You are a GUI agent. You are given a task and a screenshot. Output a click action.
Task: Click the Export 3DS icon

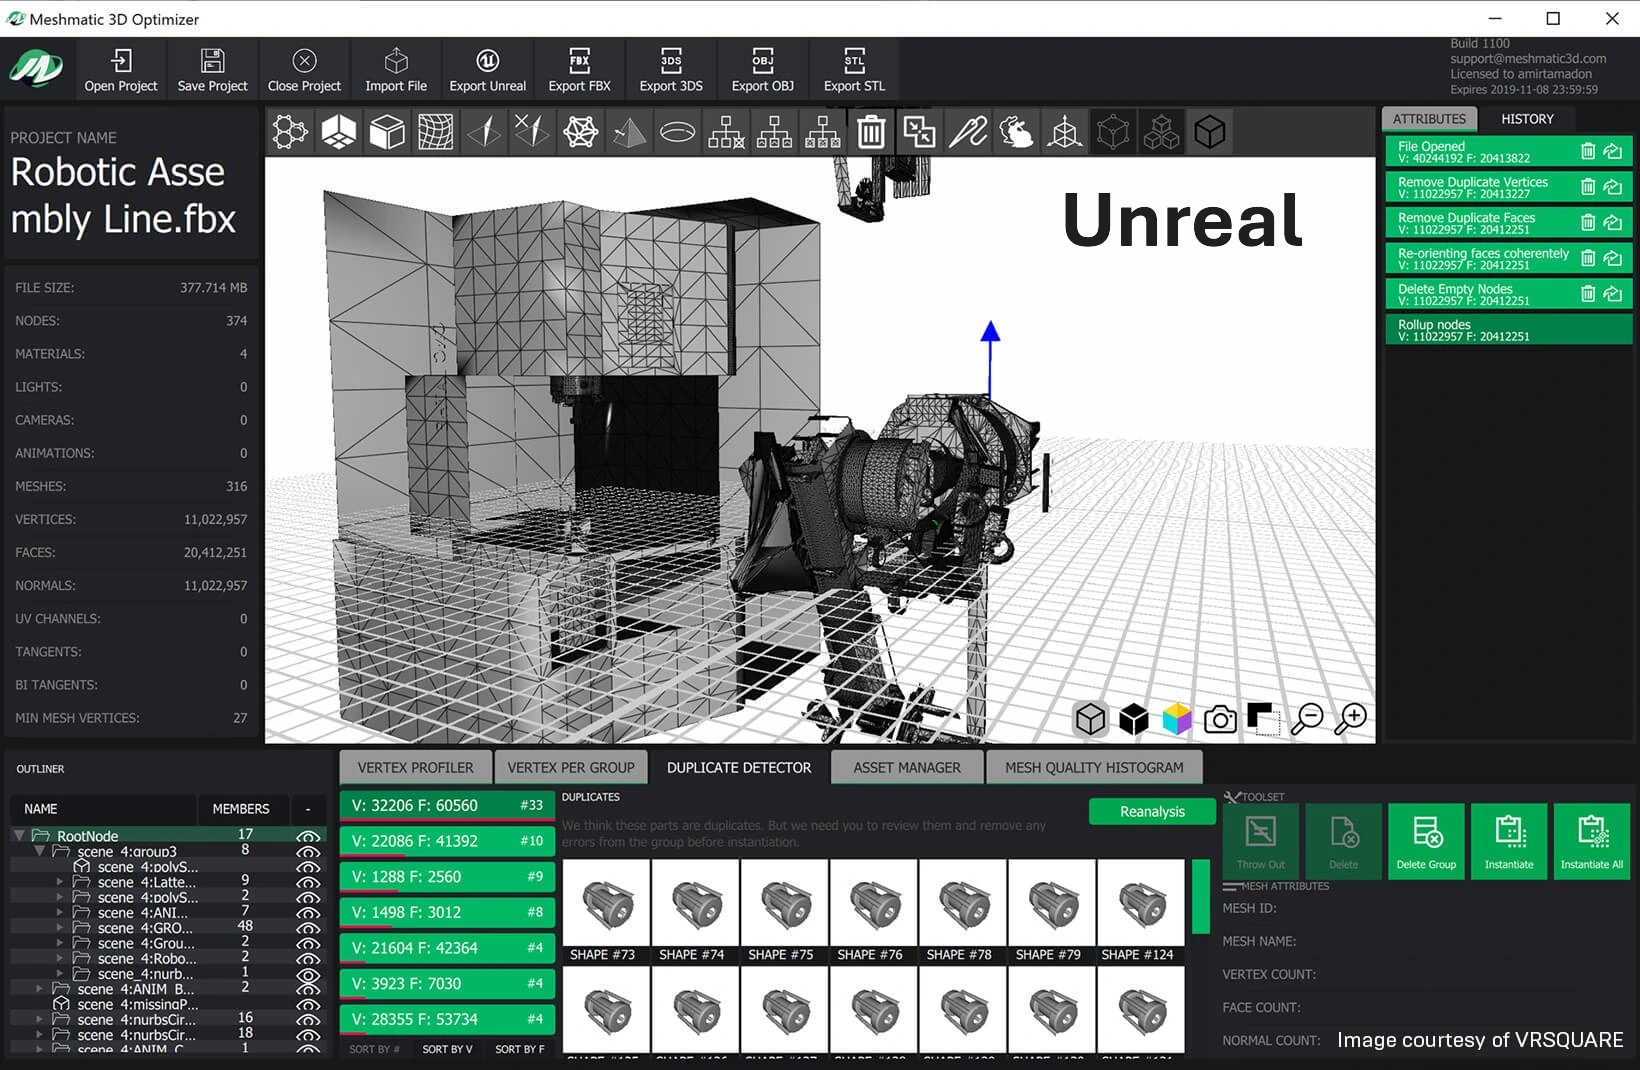click(671, 61)
